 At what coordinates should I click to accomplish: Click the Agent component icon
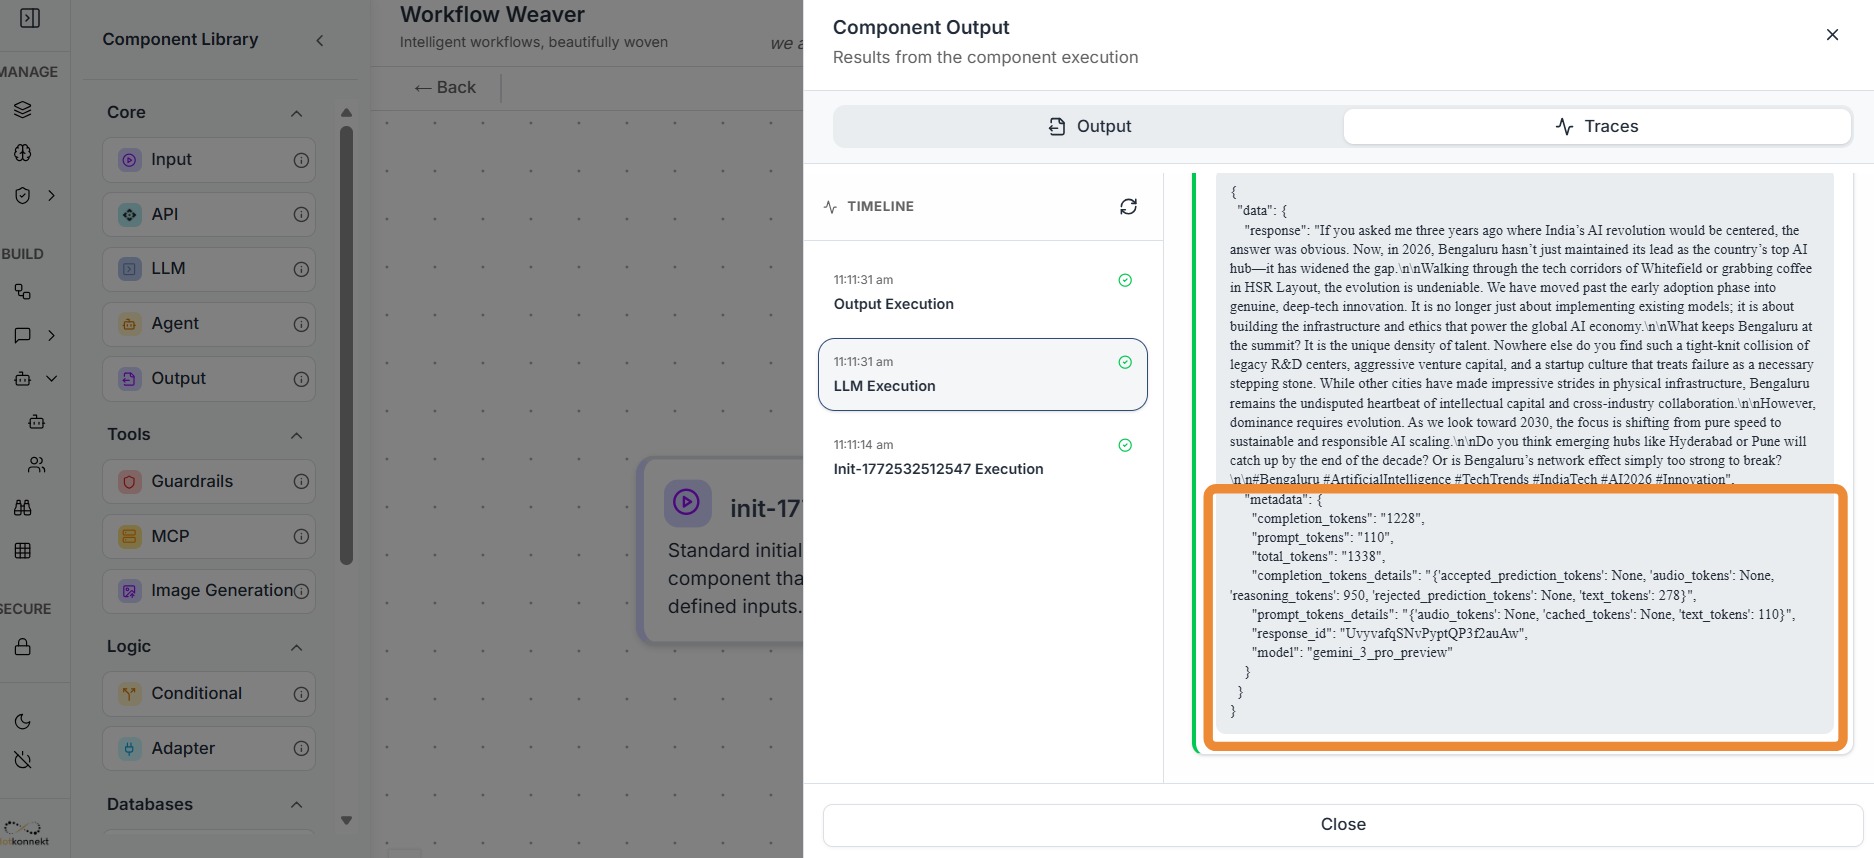point(130,324)
